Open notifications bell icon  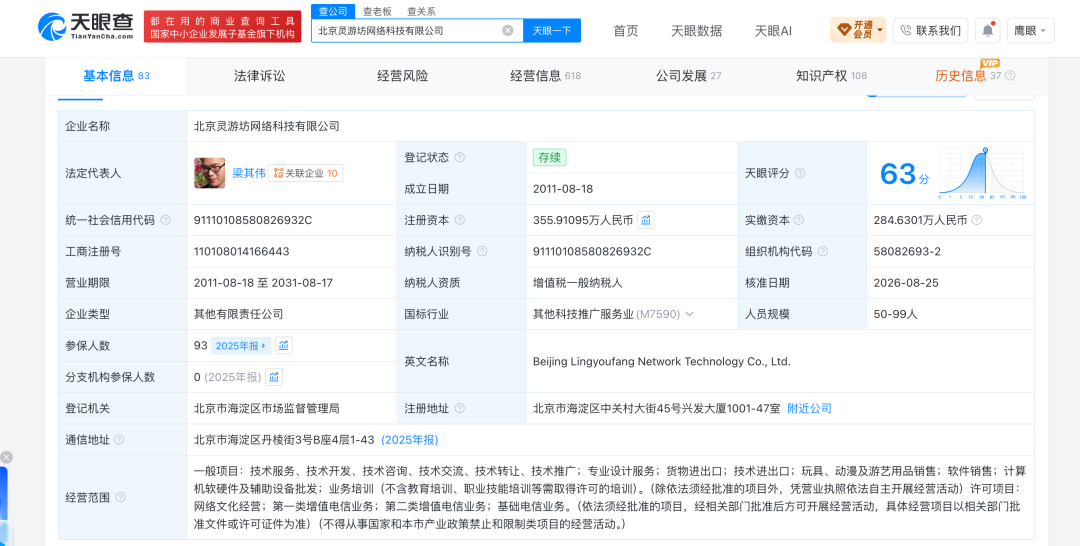tap(988, 30)
